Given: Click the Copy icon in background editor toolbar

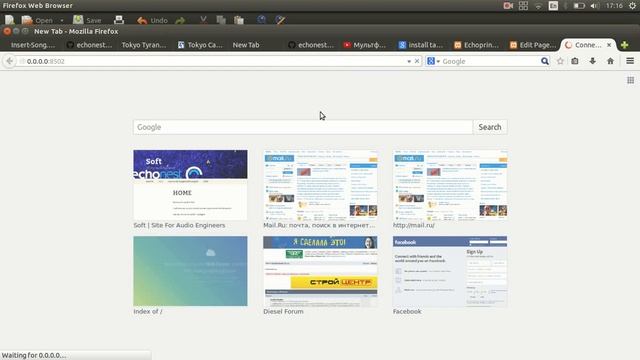Looking at the screenshot, I should (x=221, y=20).
